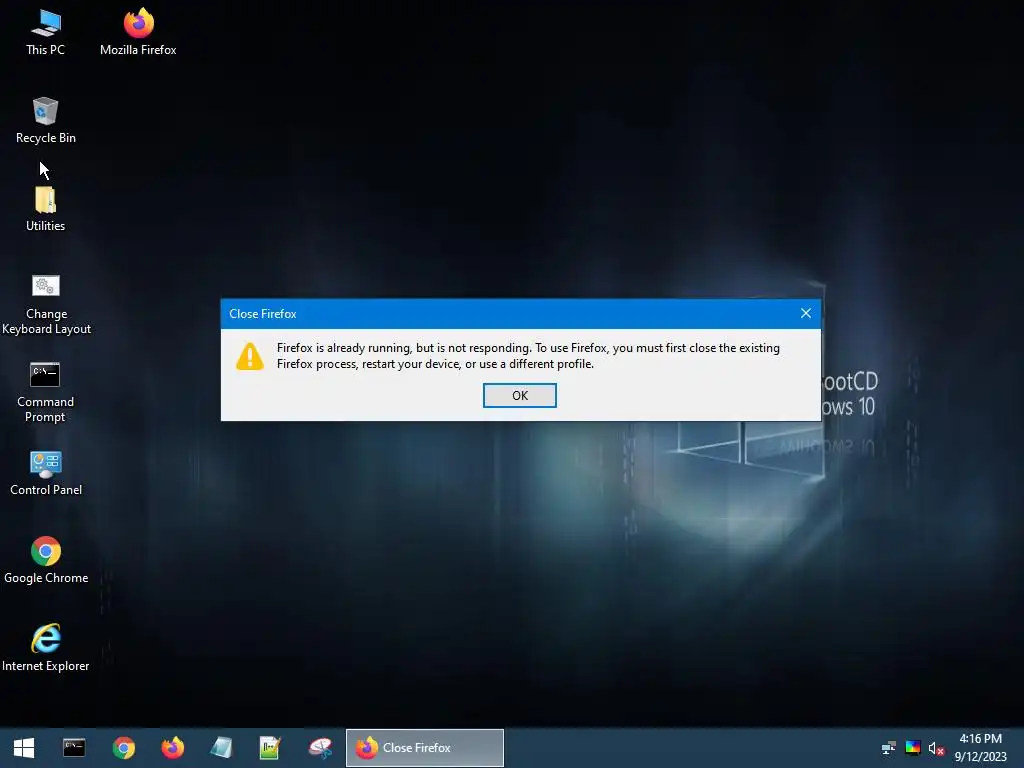The height and width of the screenshot is (768, 1024).
Task: Launch Command Prompt from the taskbar
Action: [x=74, y=748]
